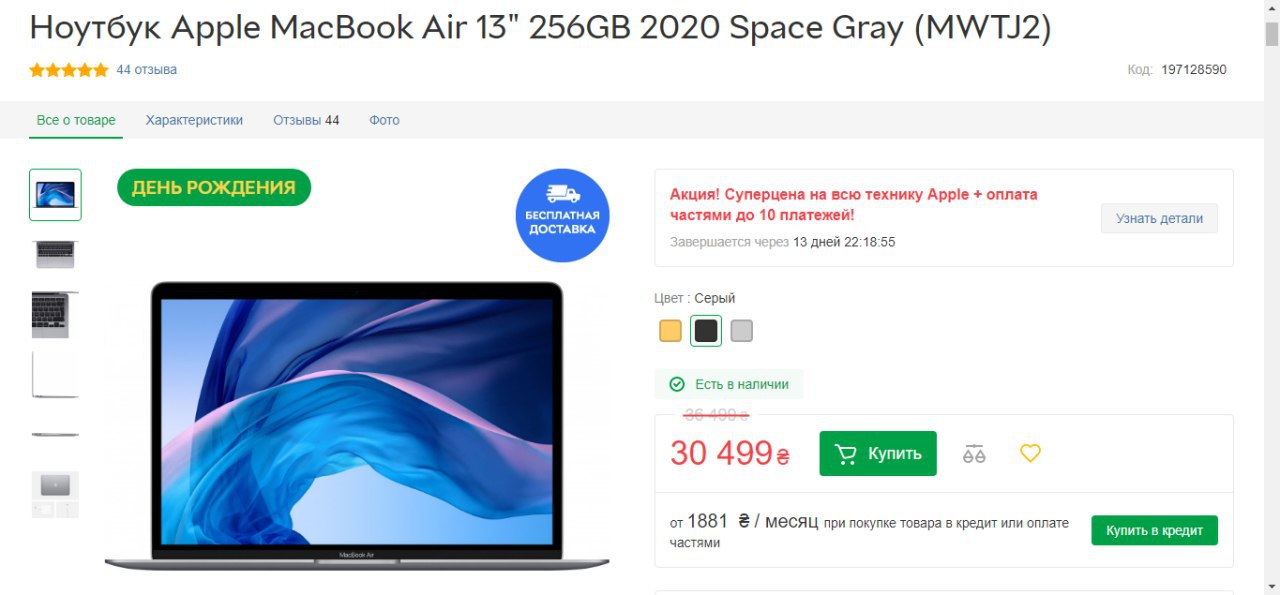Screen dimensions: 1280x595
Task: Click the scrollbar down arrow
Action: tap(1272, 585)
